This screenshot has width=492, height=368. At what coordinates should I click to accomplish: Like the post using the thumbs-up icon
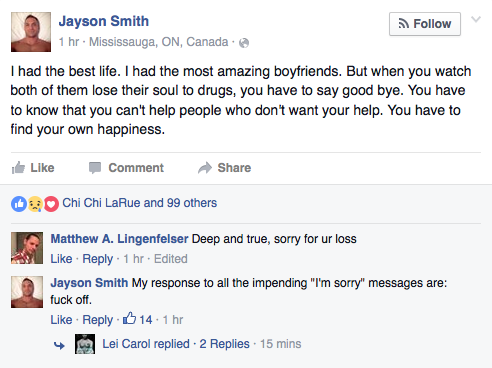18,168
